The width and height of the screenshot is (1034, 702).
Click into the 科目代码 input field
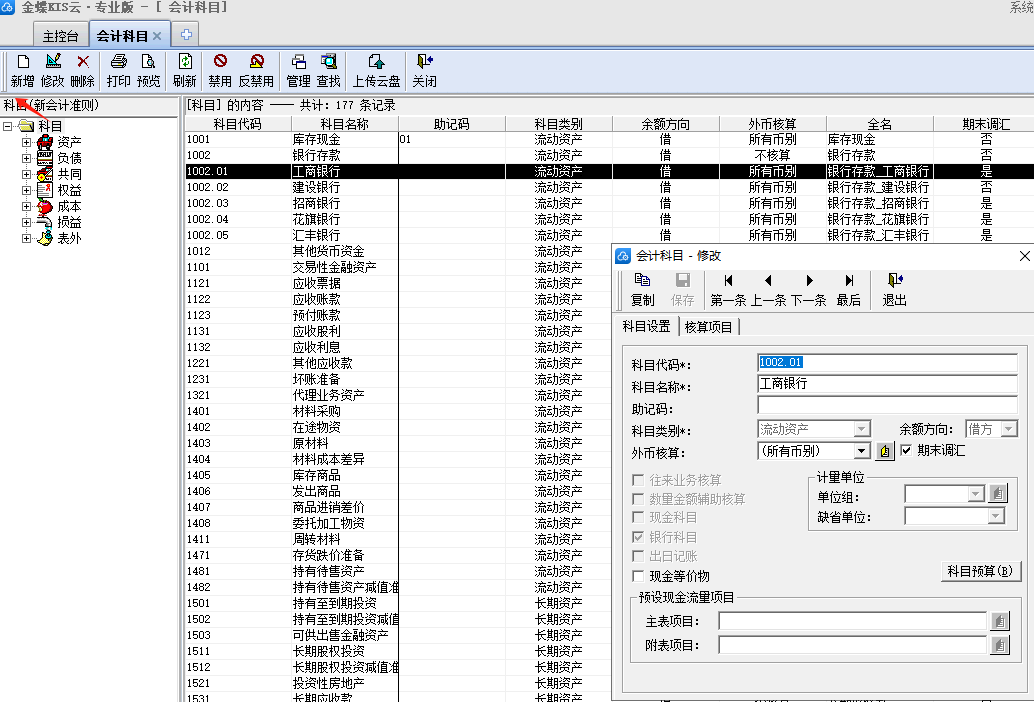pyautogui.click(x=887, y=363)
